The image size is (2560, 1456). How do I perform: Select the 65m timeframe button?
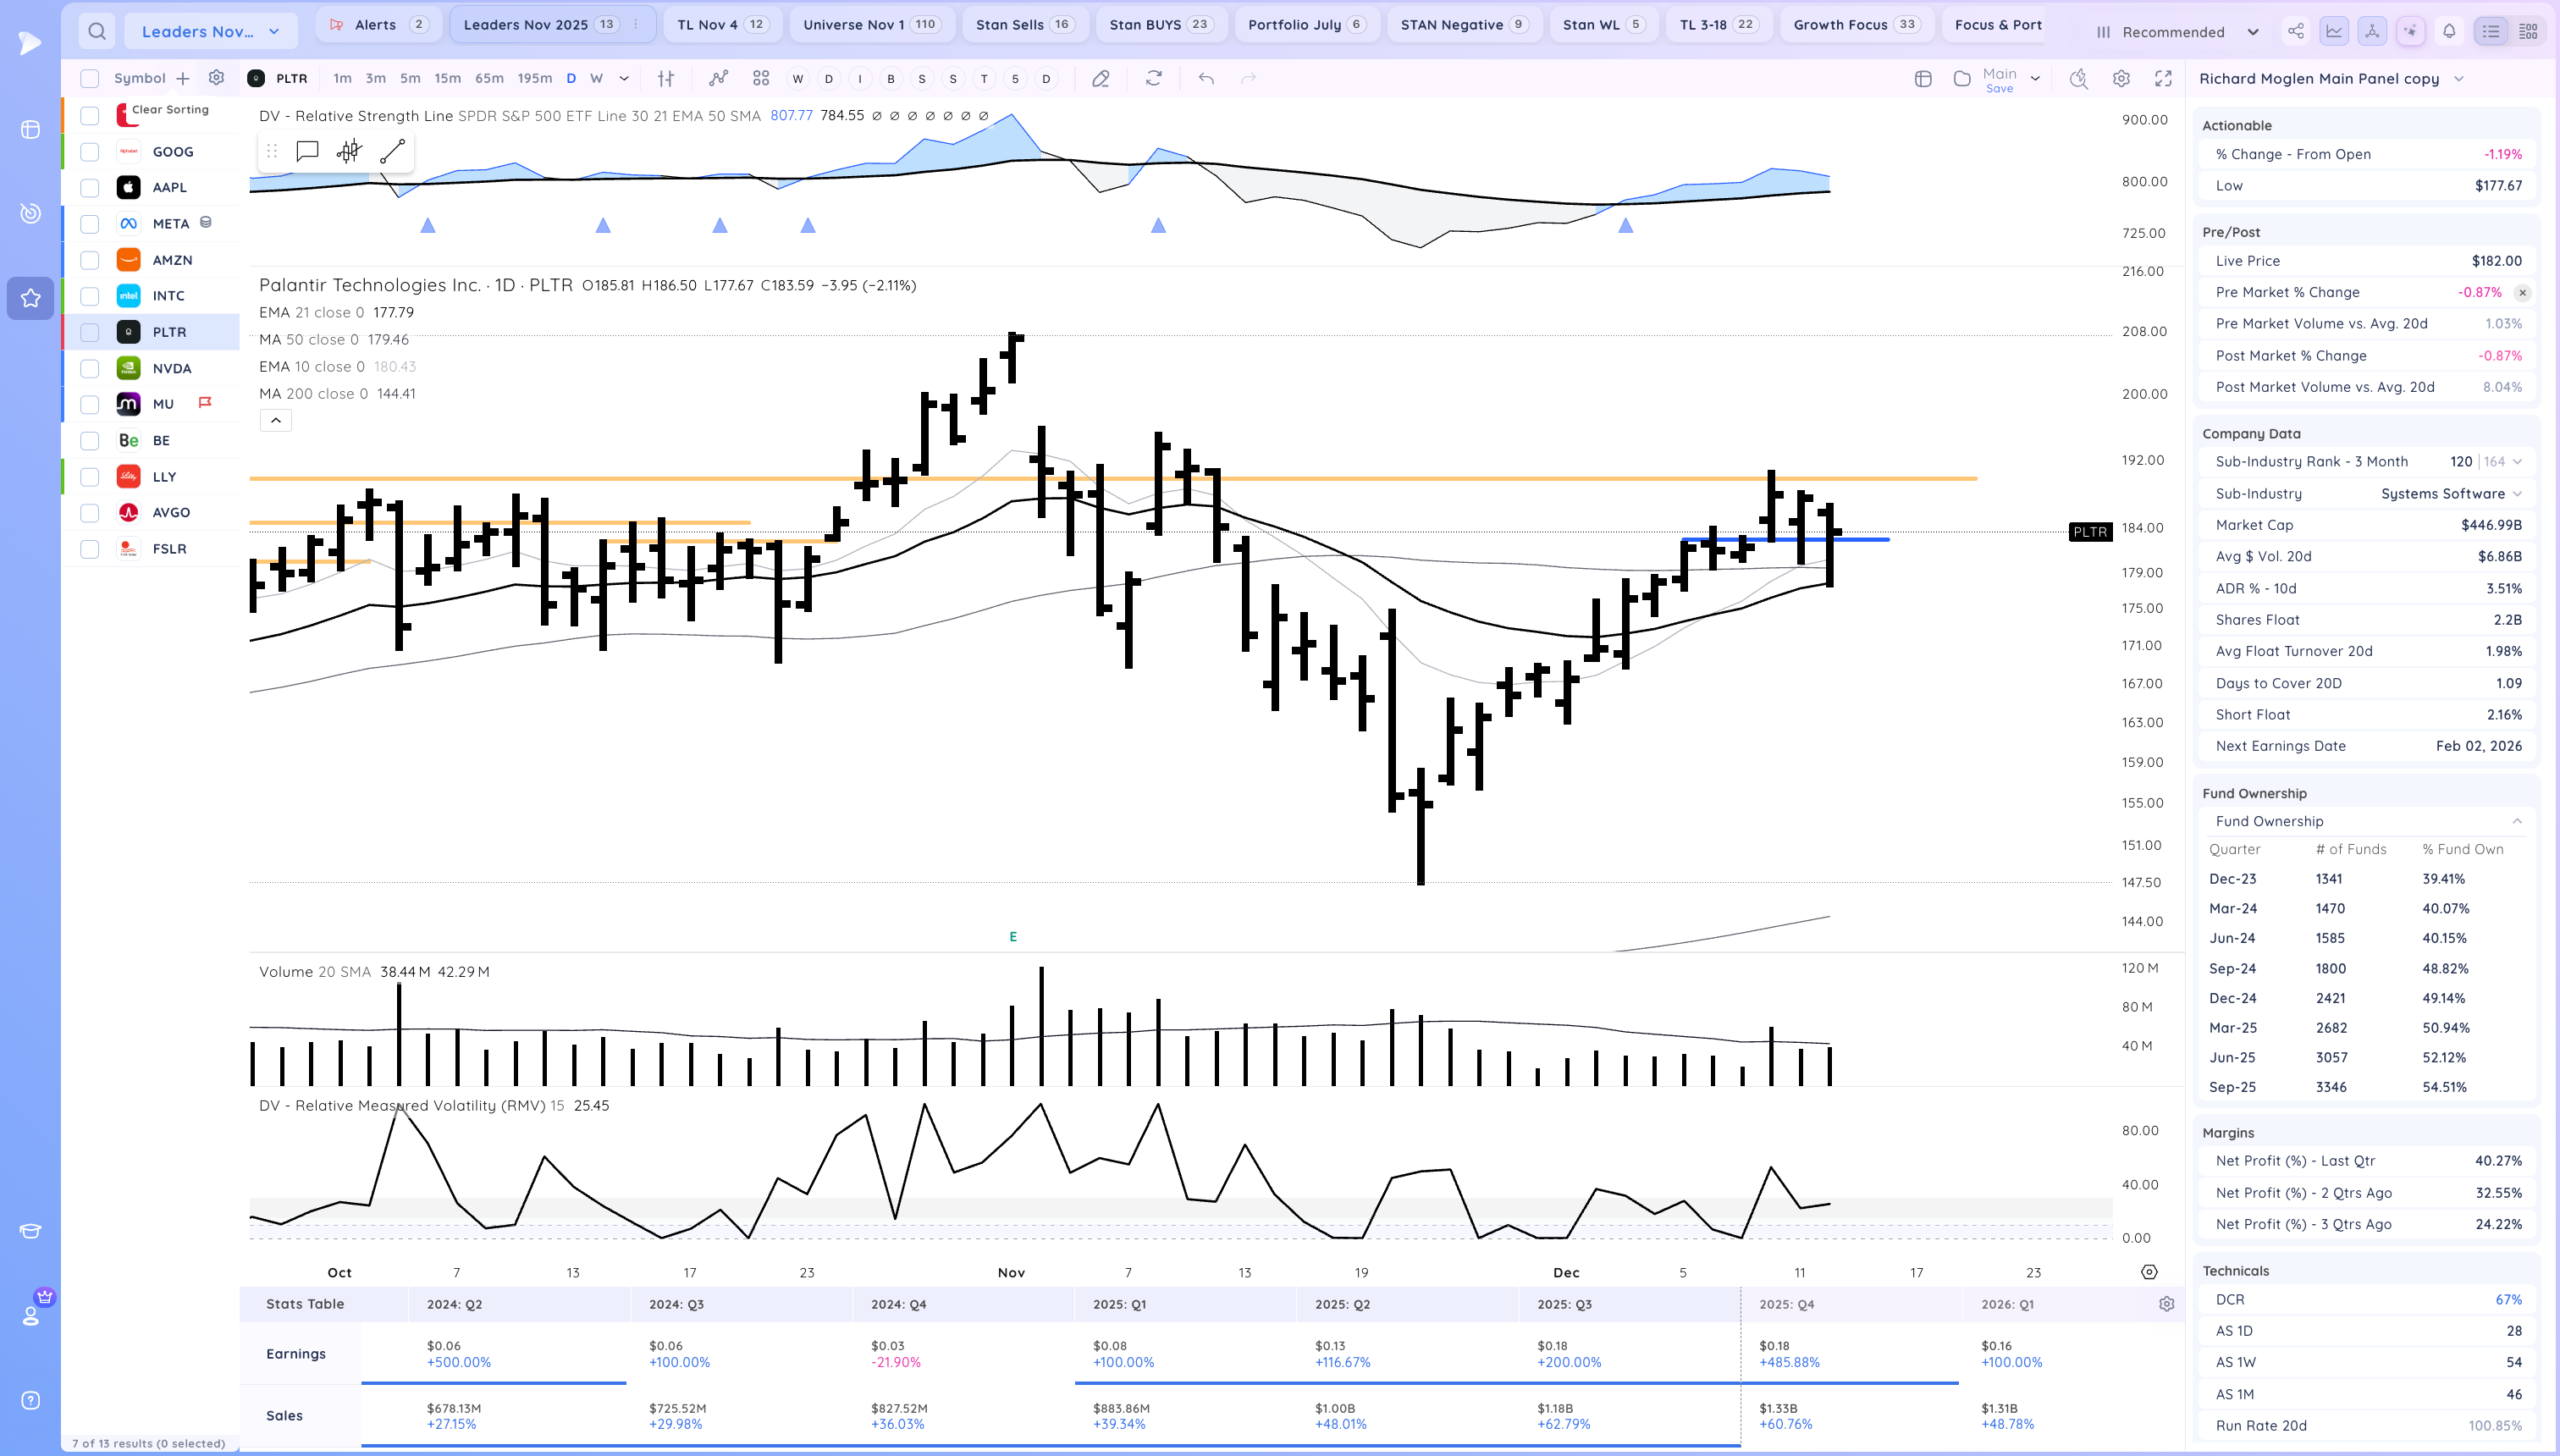[489, 78]
